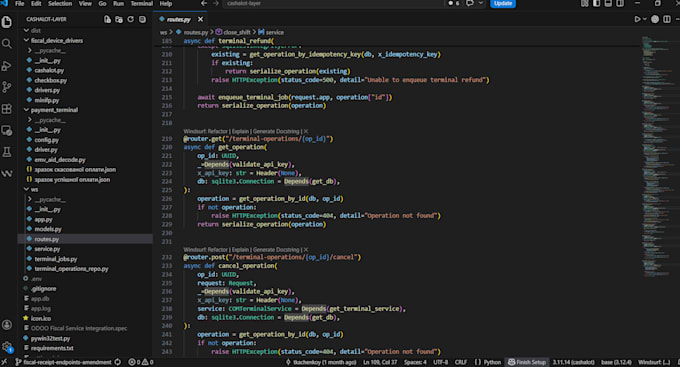Open the Help menu
Image resolution: width=680 pixels, height=367 pixels.
click(166, 3)
